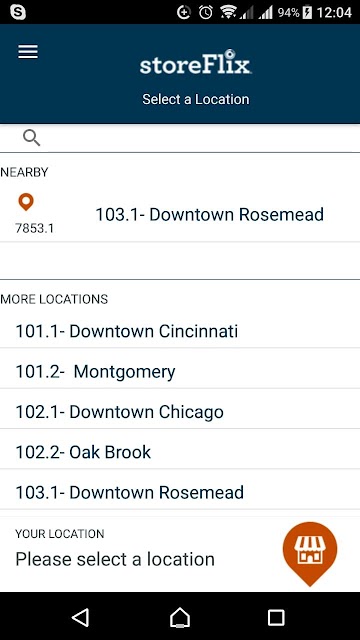Select 103.1- Downtown Rosemead under More Locations

pos(180,492)
